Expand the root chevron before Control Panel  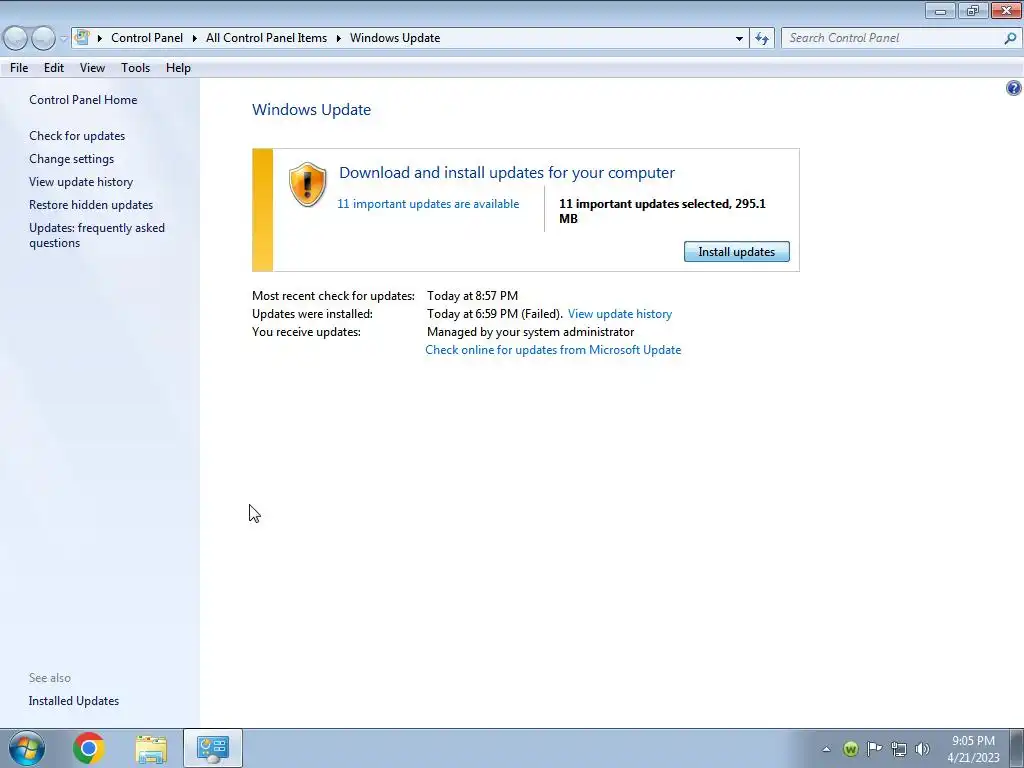[x=100, y=38]
